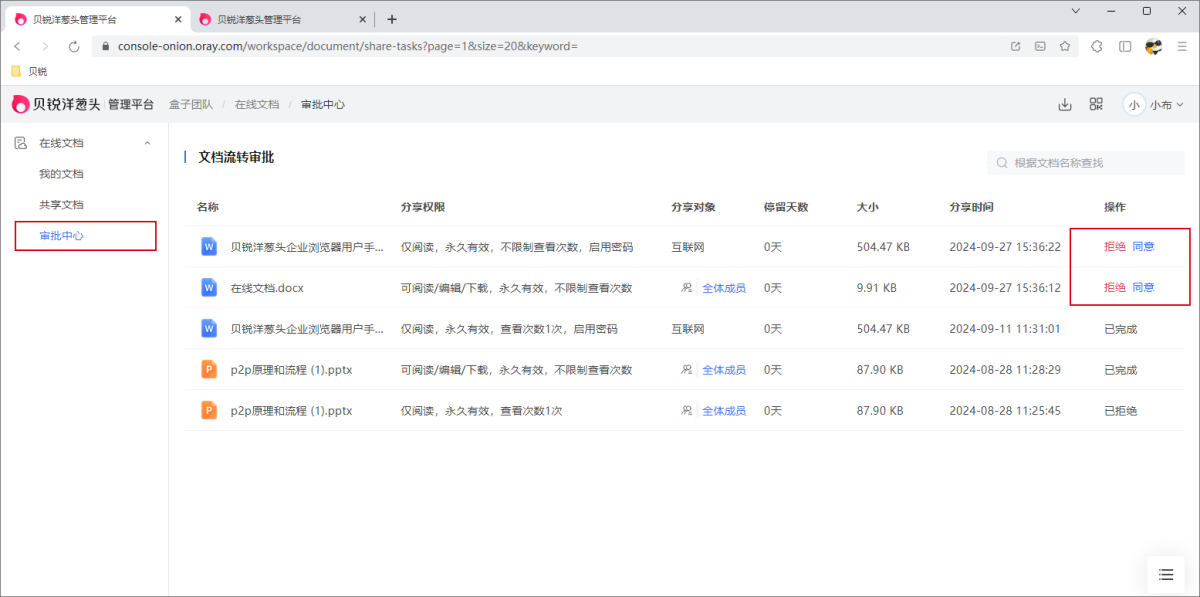This screenshot has width=1200, height=597.
Task: Click the download icon in platform header
Action: click(x=1065, y=104)
